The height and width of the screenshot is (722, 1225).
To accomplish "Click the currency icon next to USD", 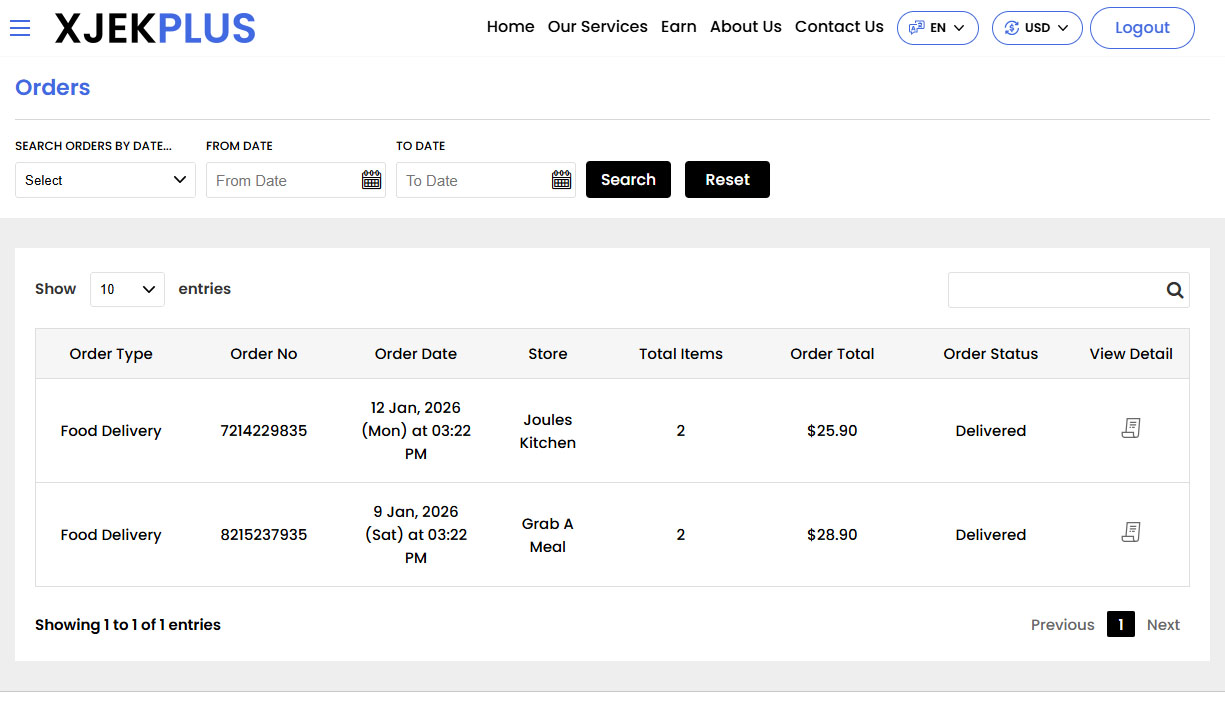I will tap(1014, 28).
